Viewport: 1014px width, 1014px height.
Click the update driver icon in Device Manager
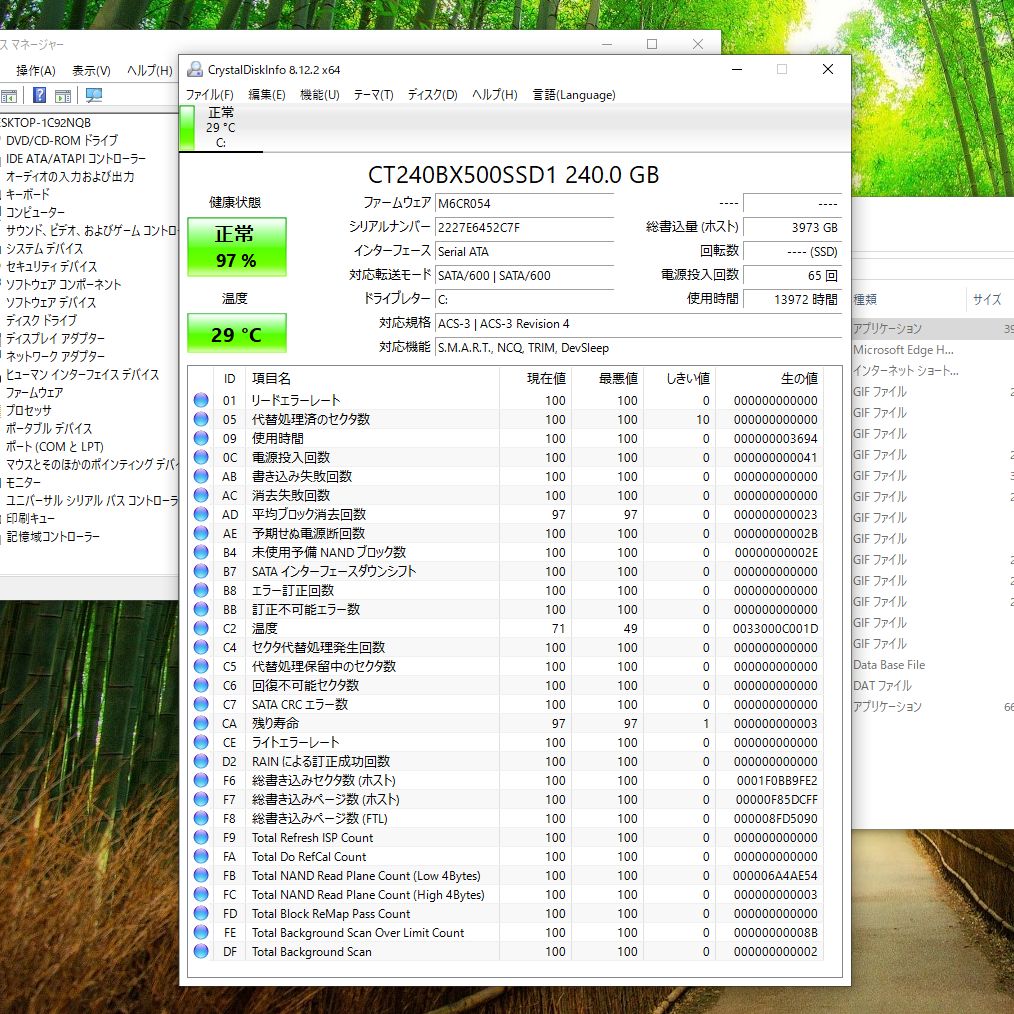62,94
